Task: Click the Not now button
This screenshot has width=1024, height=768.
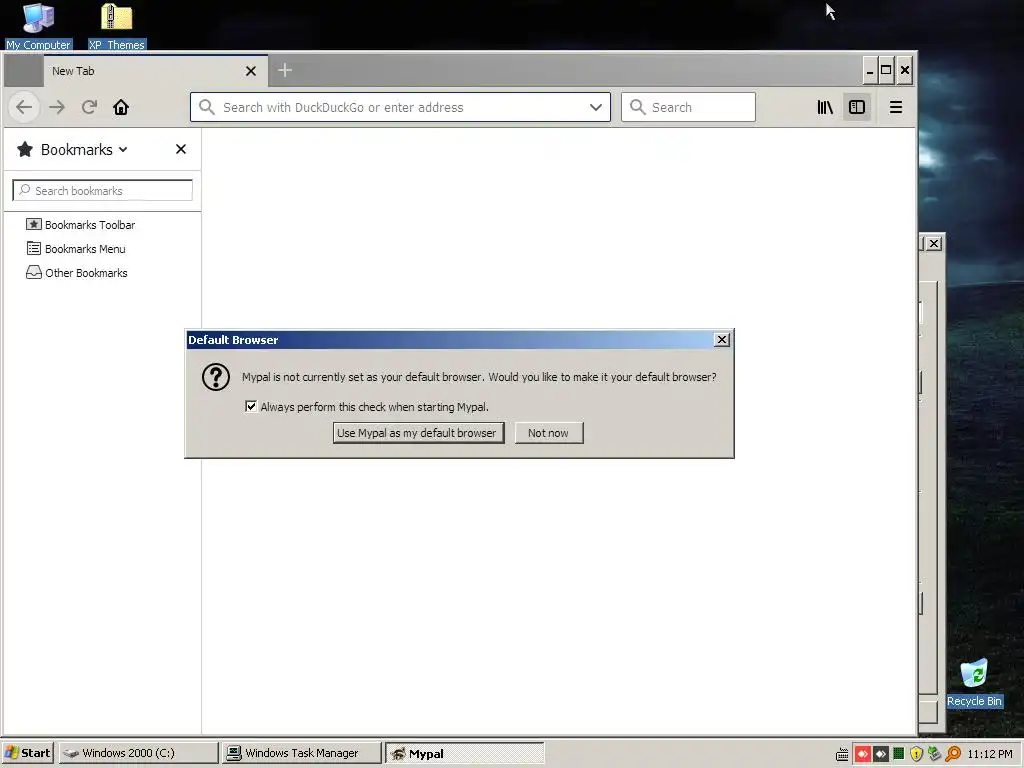Action: (x=549, y=433)
